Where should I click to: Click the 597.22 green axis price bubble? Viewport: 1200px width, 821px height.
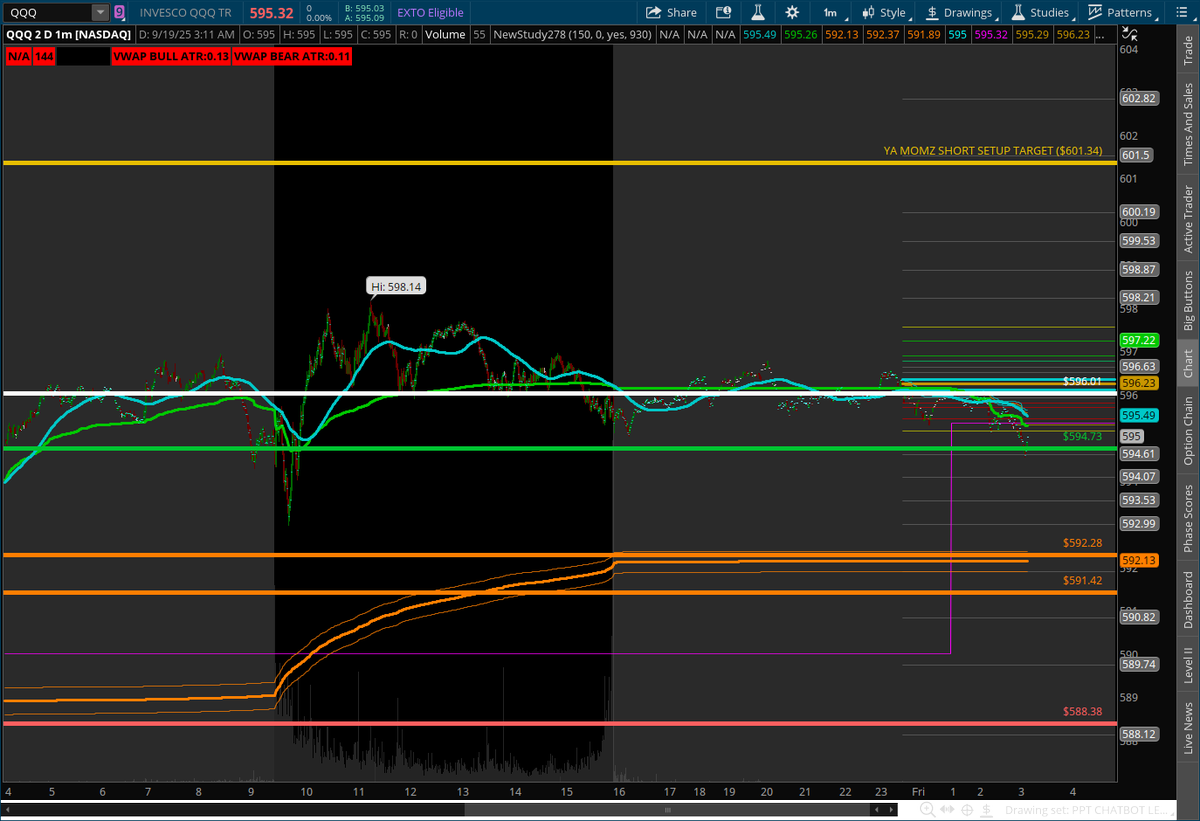click(1140, 340)
